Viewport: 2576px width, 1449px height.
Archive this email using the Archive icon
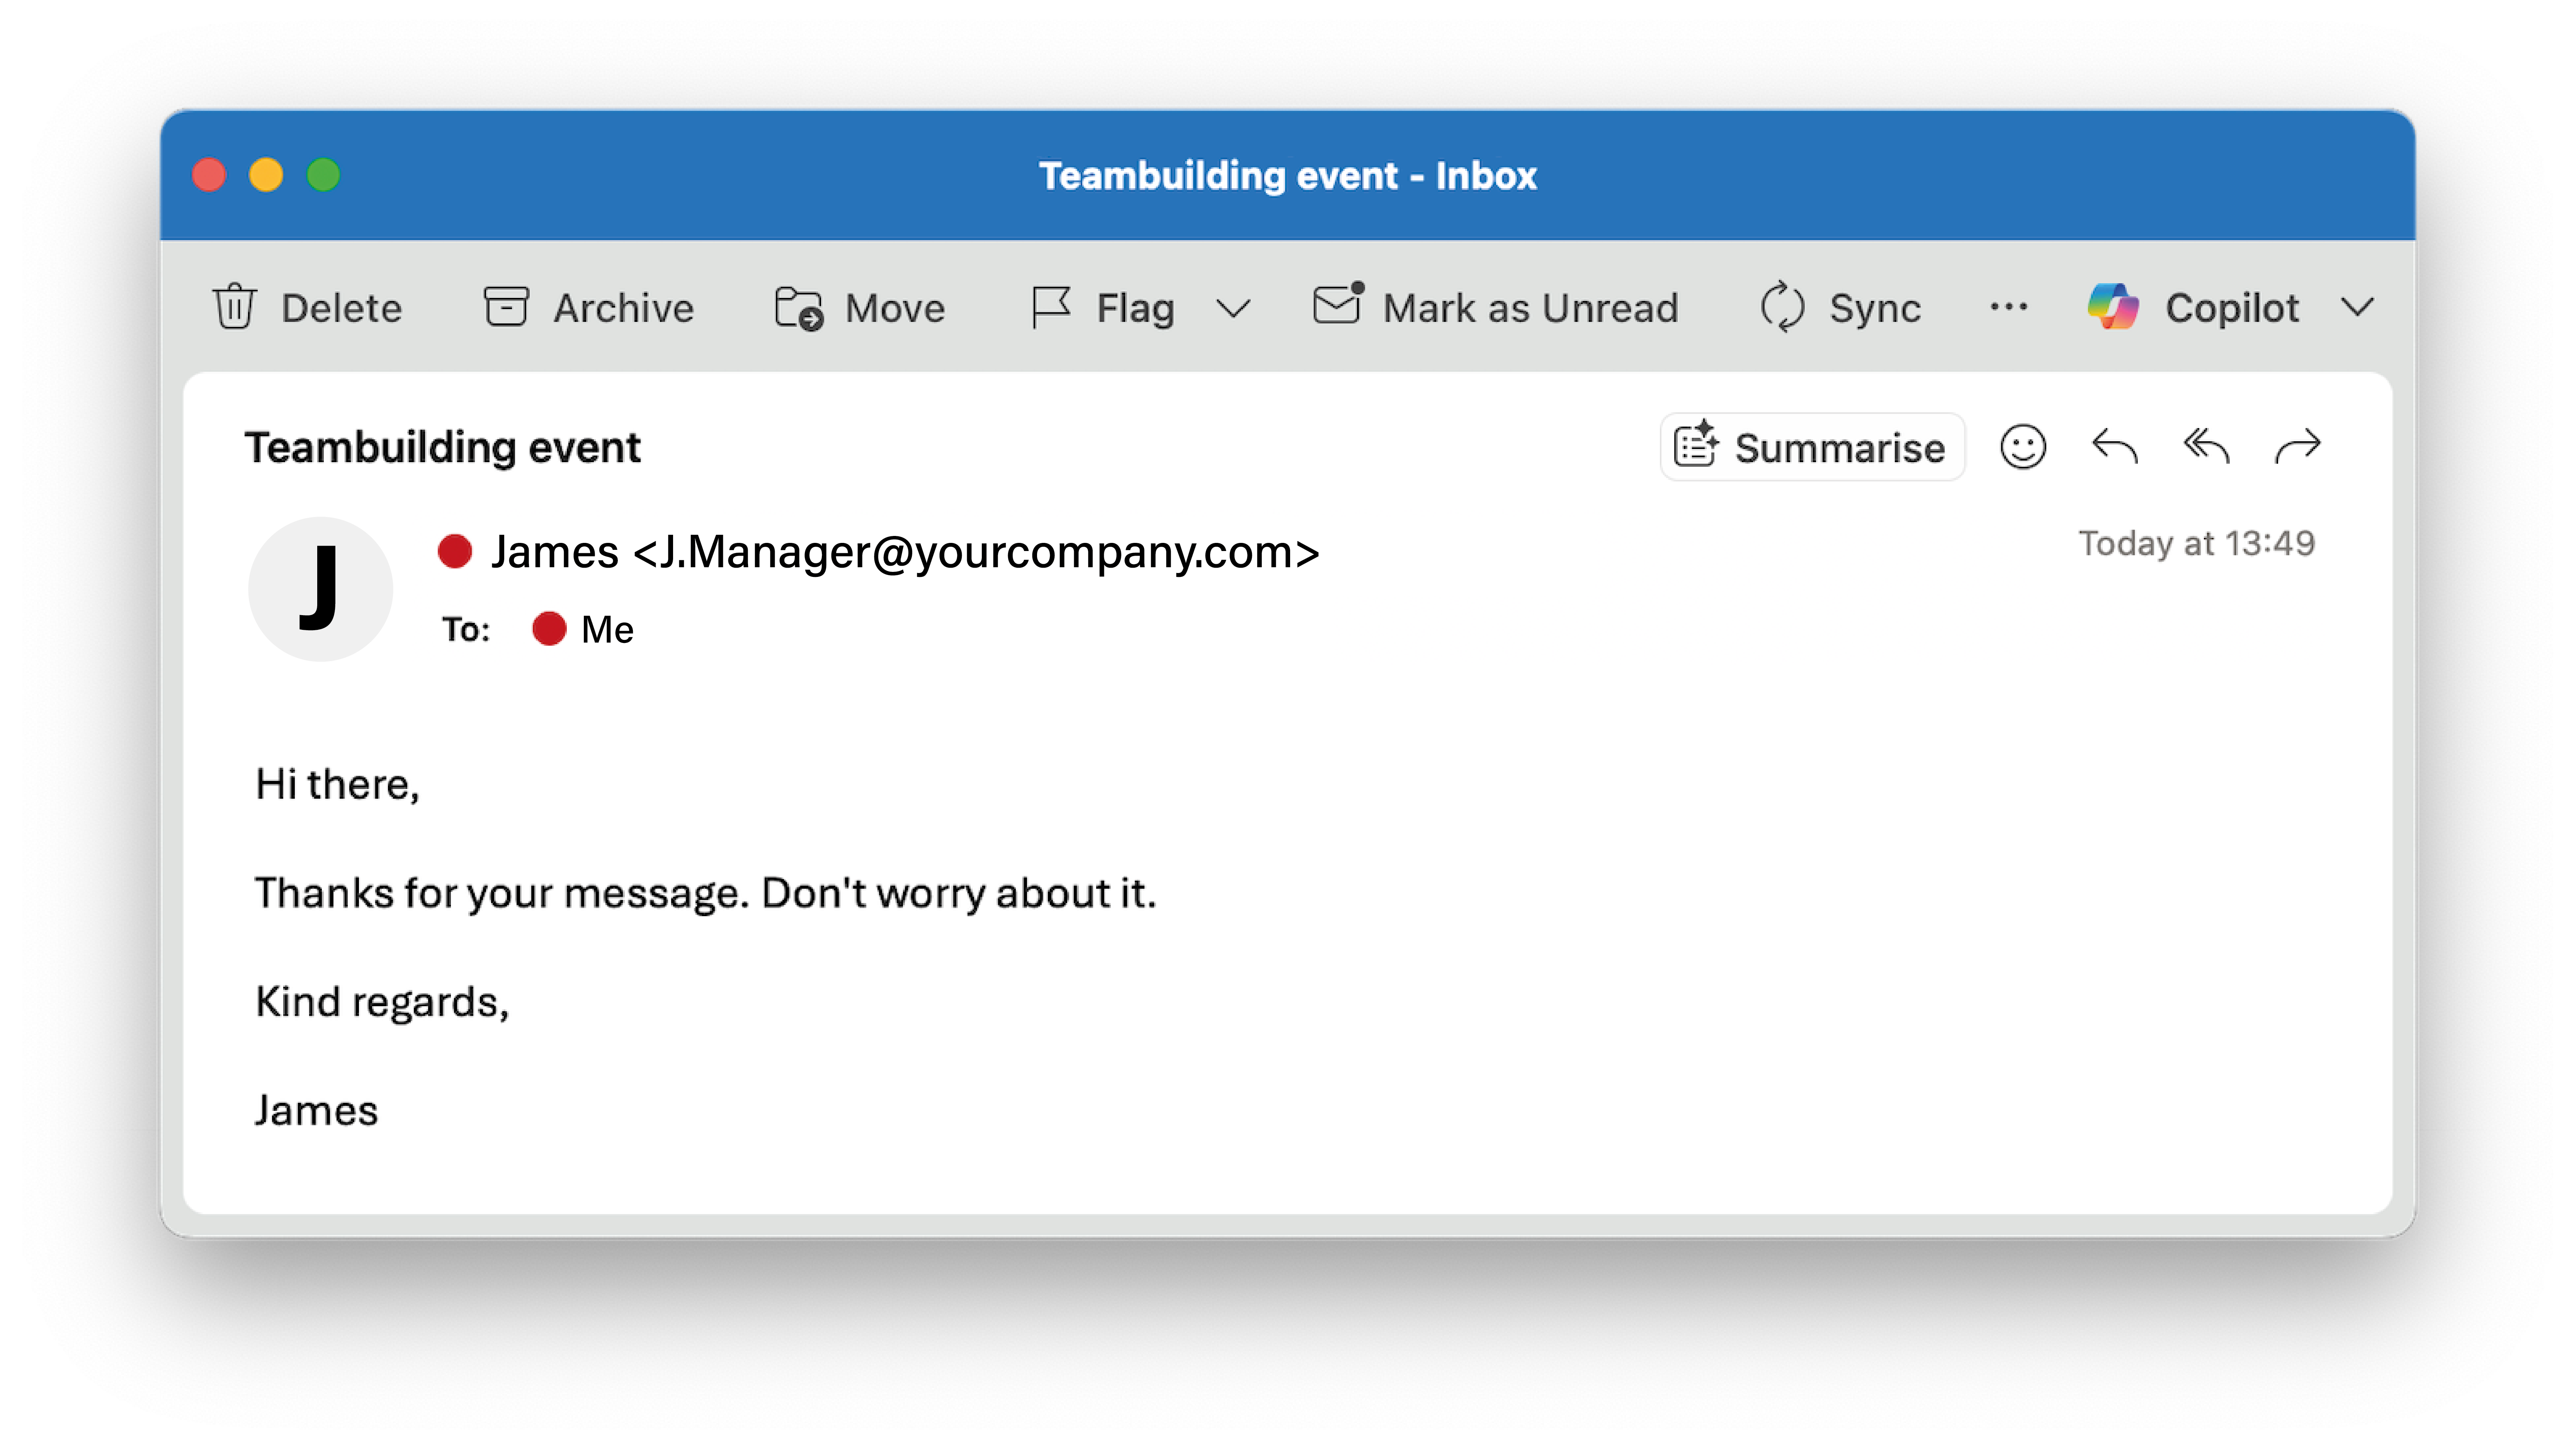coord(506,307)
